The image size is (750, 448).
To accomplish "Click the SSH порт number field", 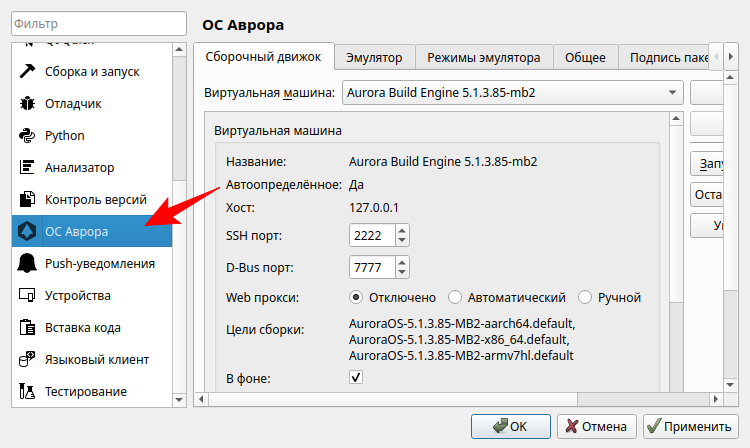I will point(372,235).
